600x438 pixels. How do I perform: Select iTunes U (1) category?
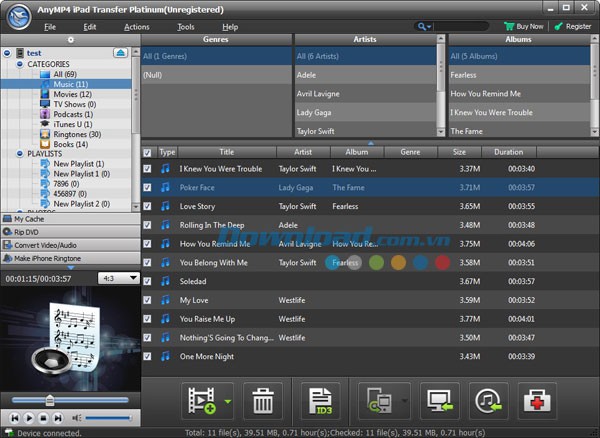73,124
